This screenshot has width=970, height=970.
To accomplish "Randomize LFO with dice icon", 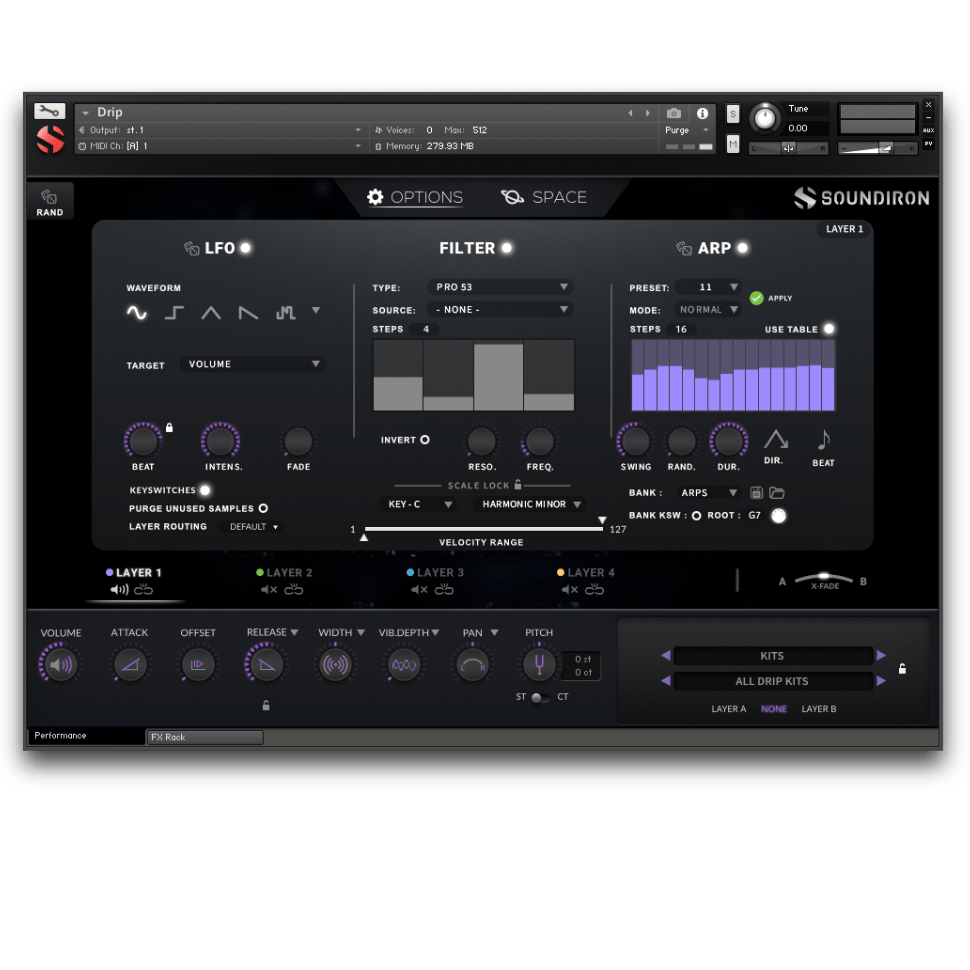I will [x=191, y=248].
